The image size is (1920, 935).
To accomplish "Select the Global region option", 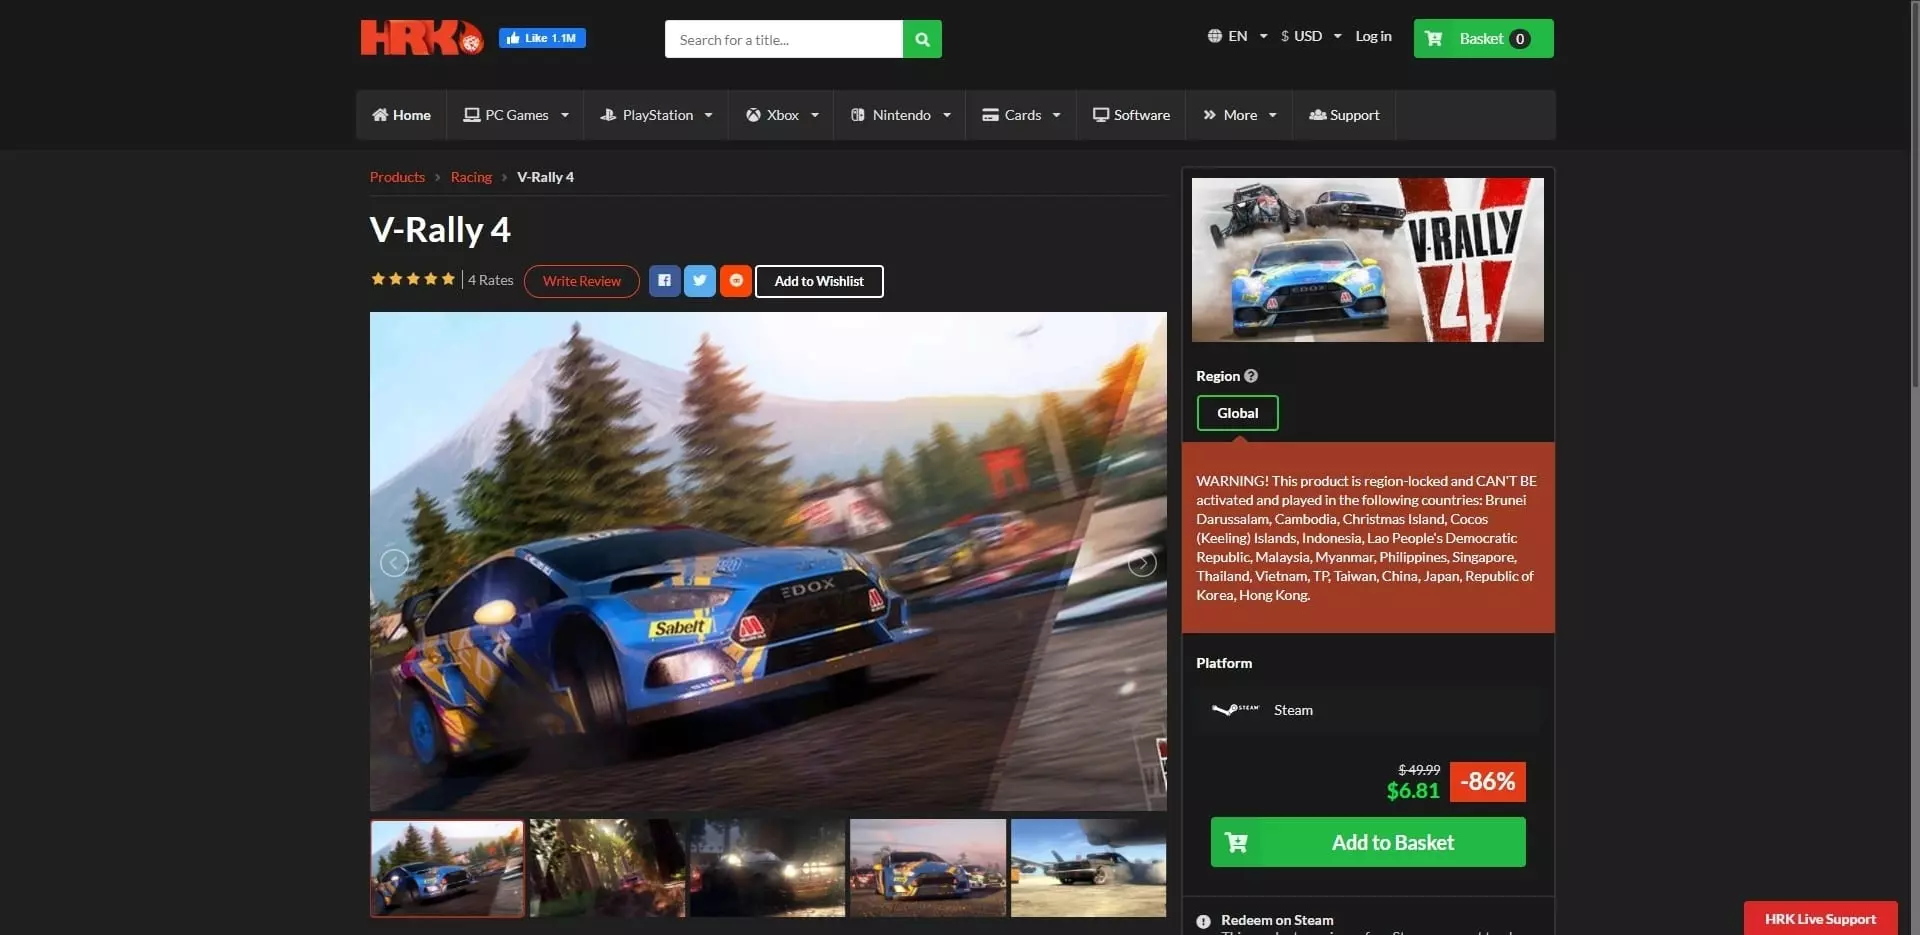I will [1237, 413].
